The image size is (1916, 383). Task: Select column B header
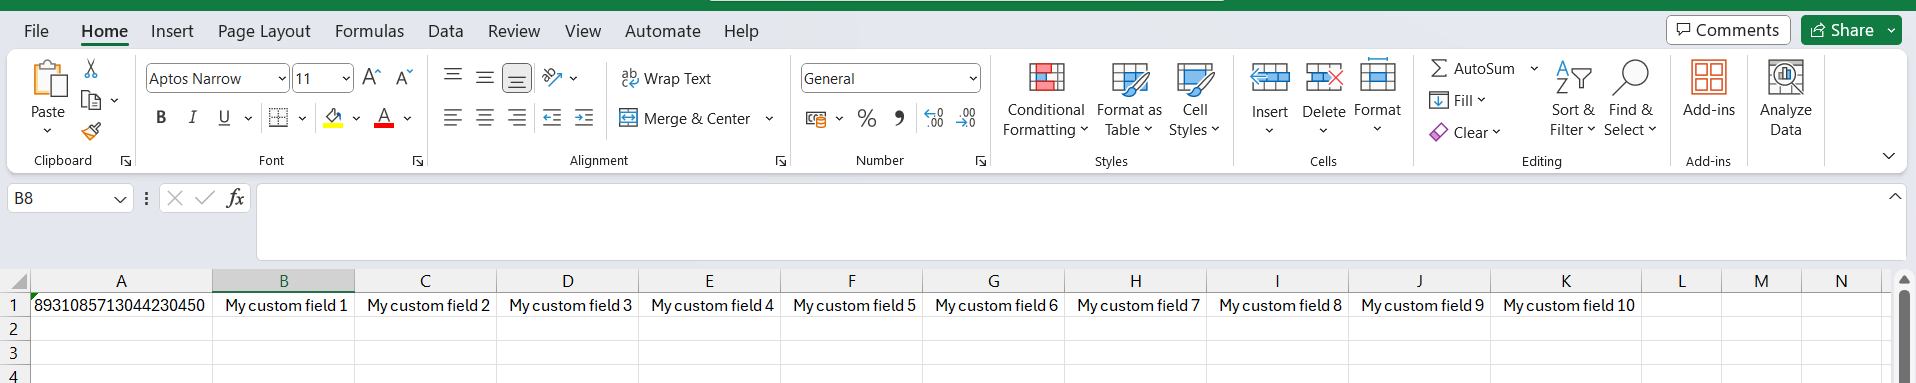[284, 281]
